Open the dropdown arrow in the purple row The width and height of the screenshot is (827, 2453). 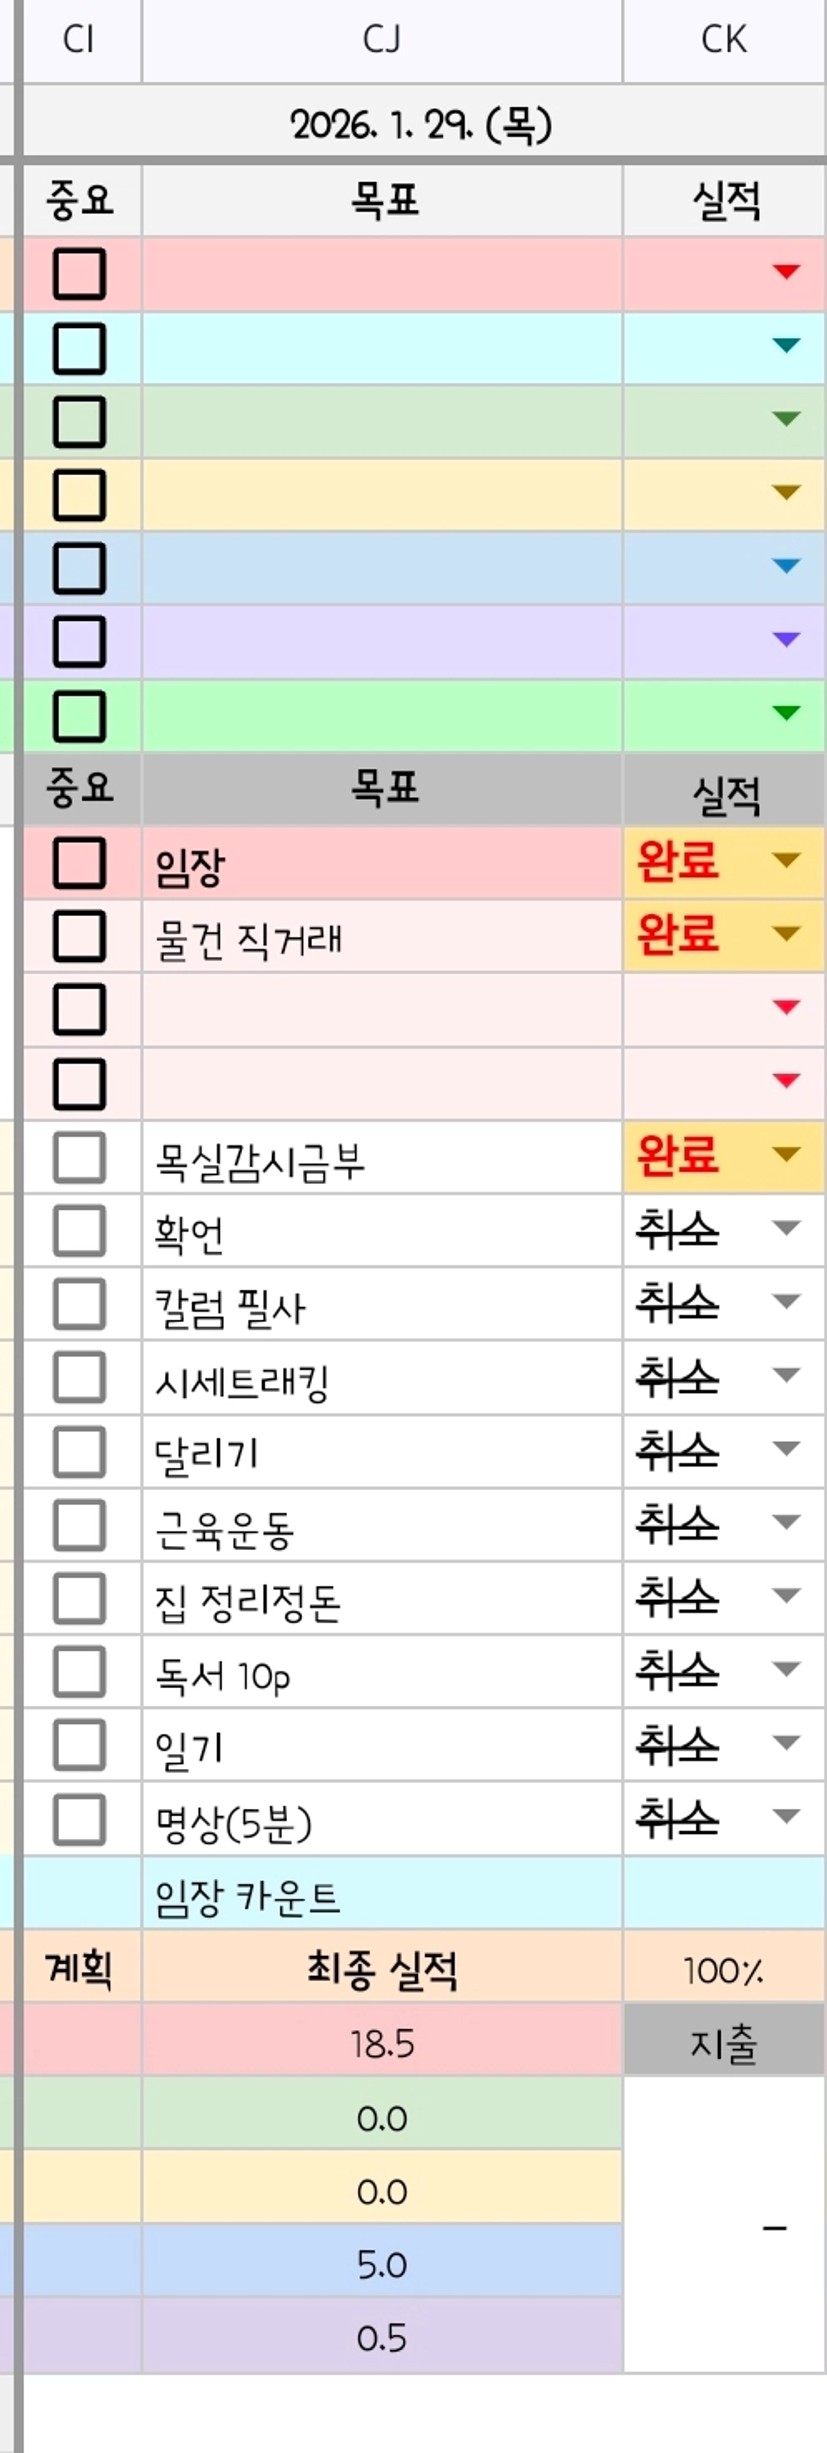click(x=787, y=640)
